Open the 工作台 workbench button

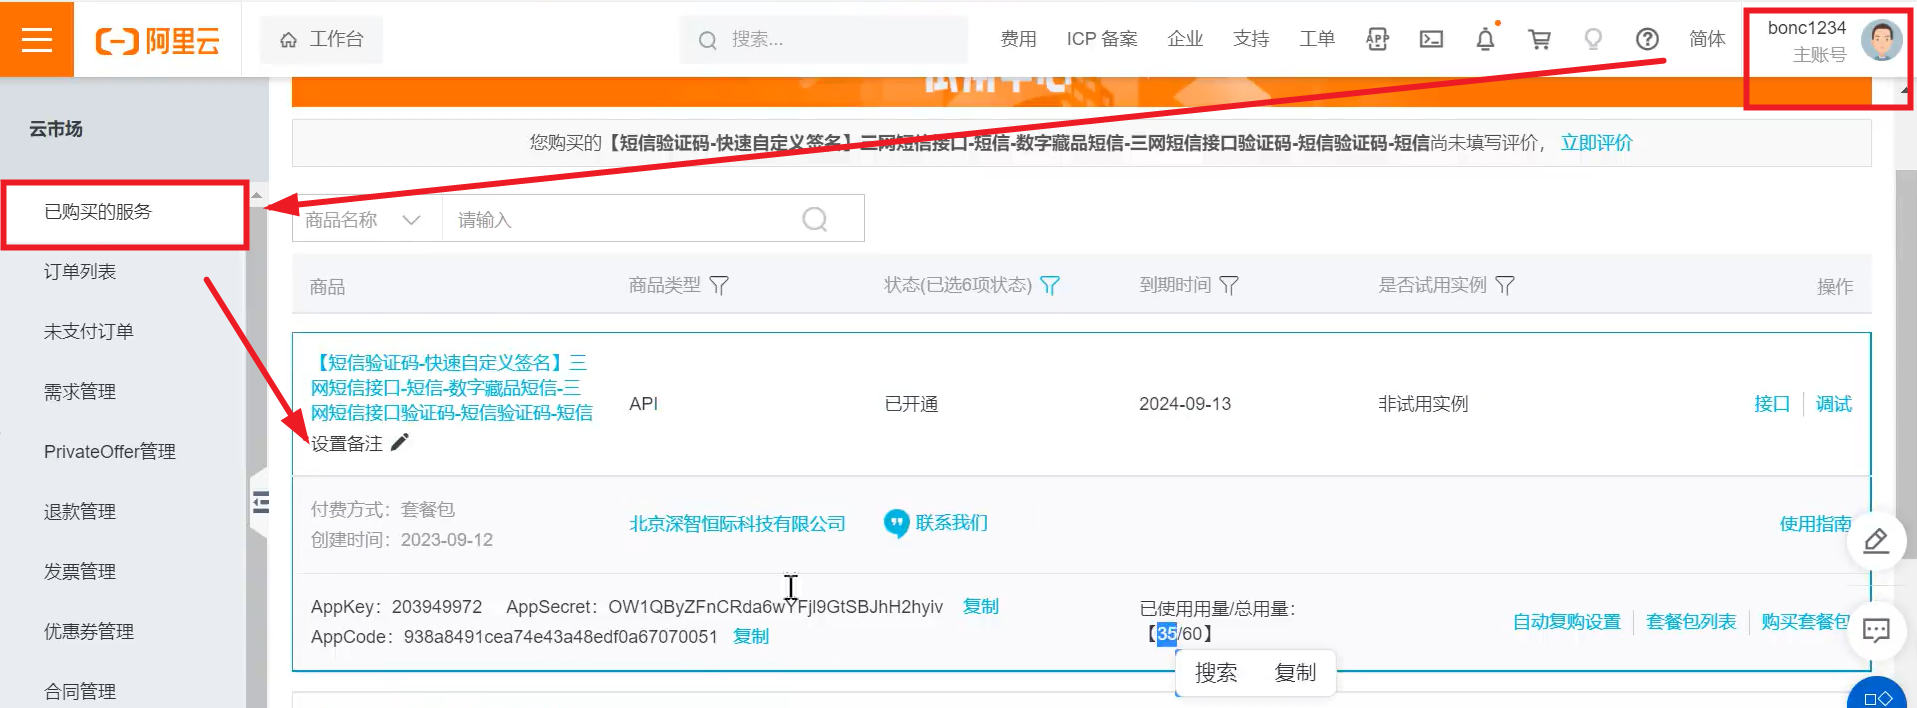[x=321, y=39]
